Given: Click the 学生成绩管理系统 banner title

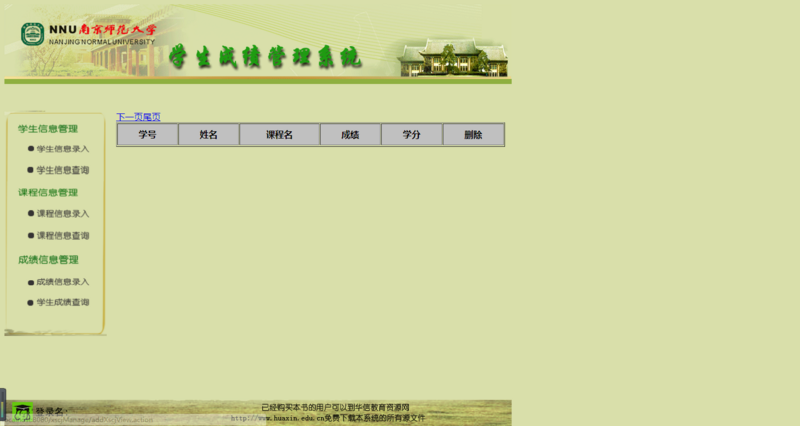Looking at the screenshot, I should pos(265,57).
